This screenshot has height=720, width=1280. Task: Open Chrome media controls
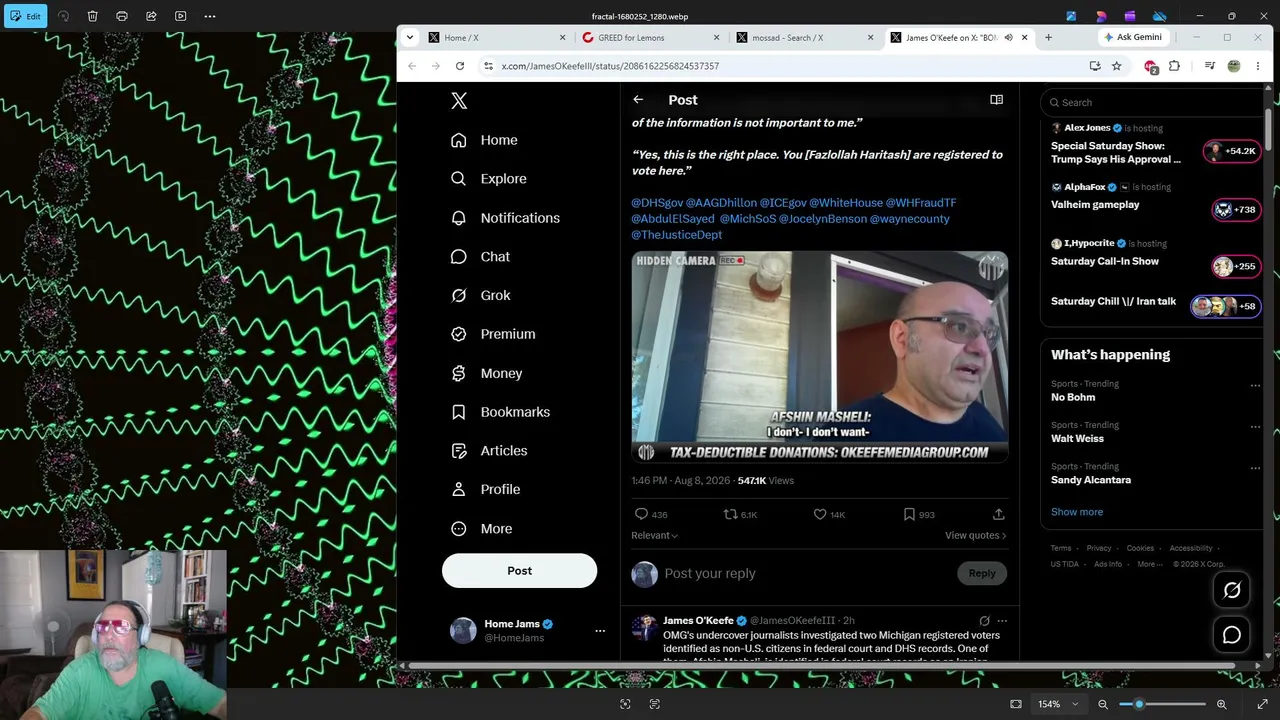(x=1210, y=66)
